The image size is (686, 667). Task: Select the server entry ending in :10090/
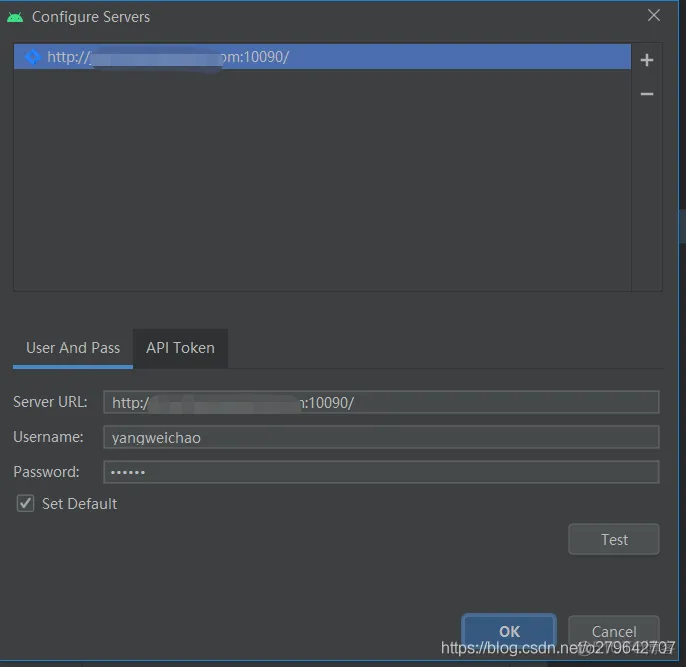[x=322, y=56]
